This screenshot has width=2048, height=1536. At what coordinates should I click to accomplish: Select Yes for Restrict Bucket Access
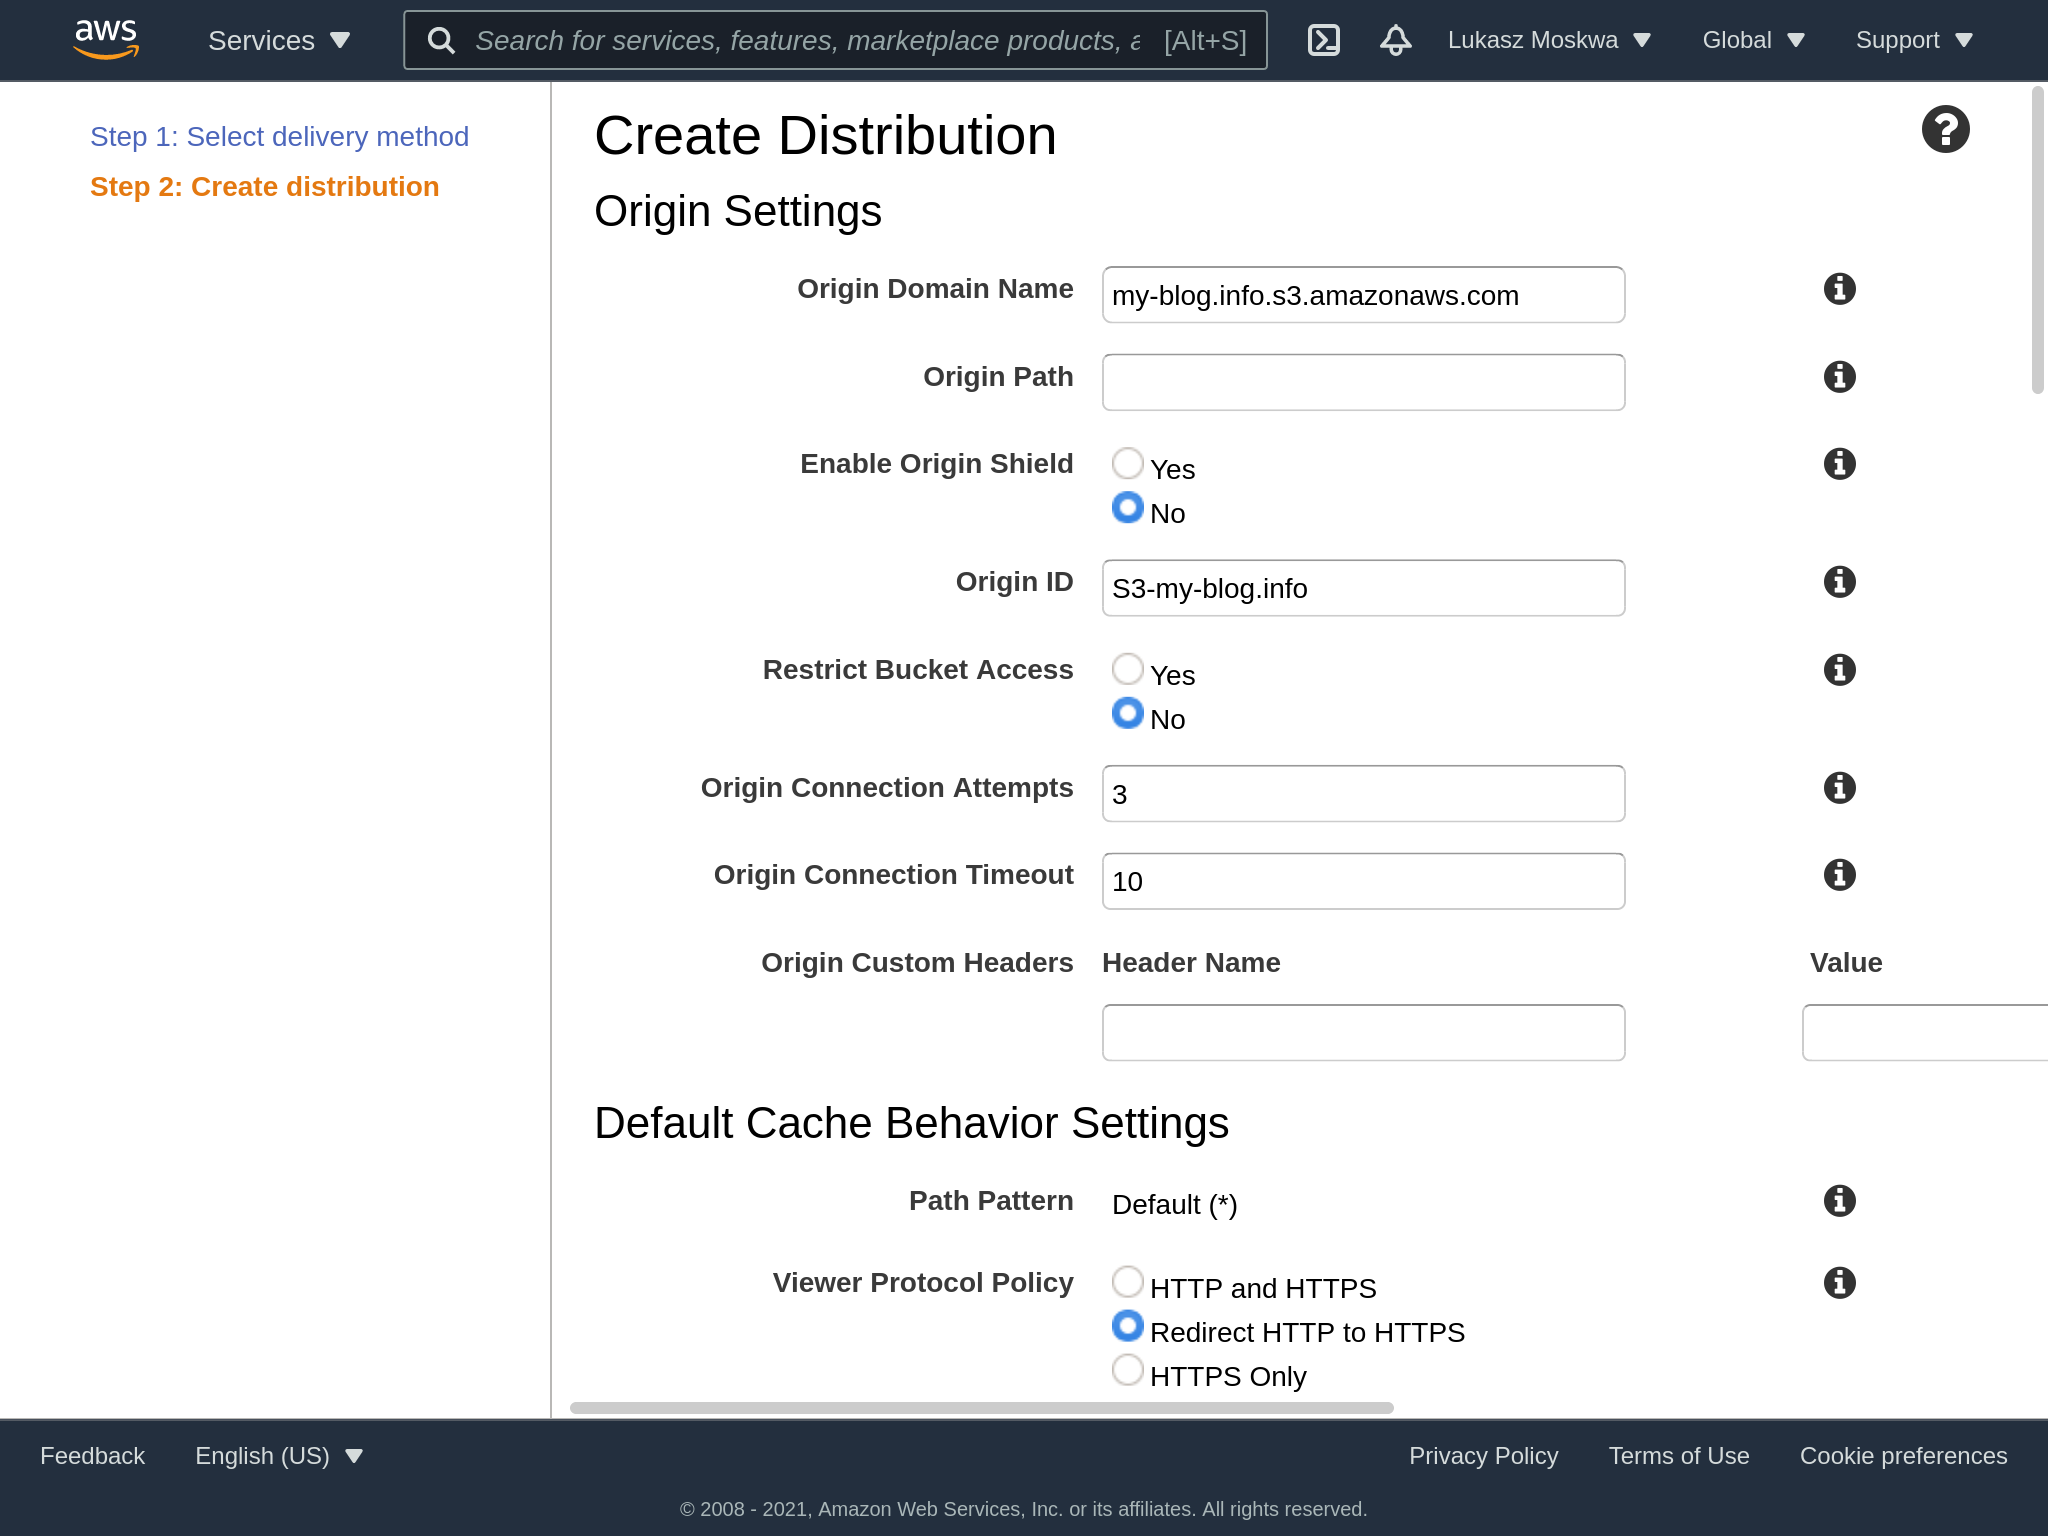pos(1128,670)
